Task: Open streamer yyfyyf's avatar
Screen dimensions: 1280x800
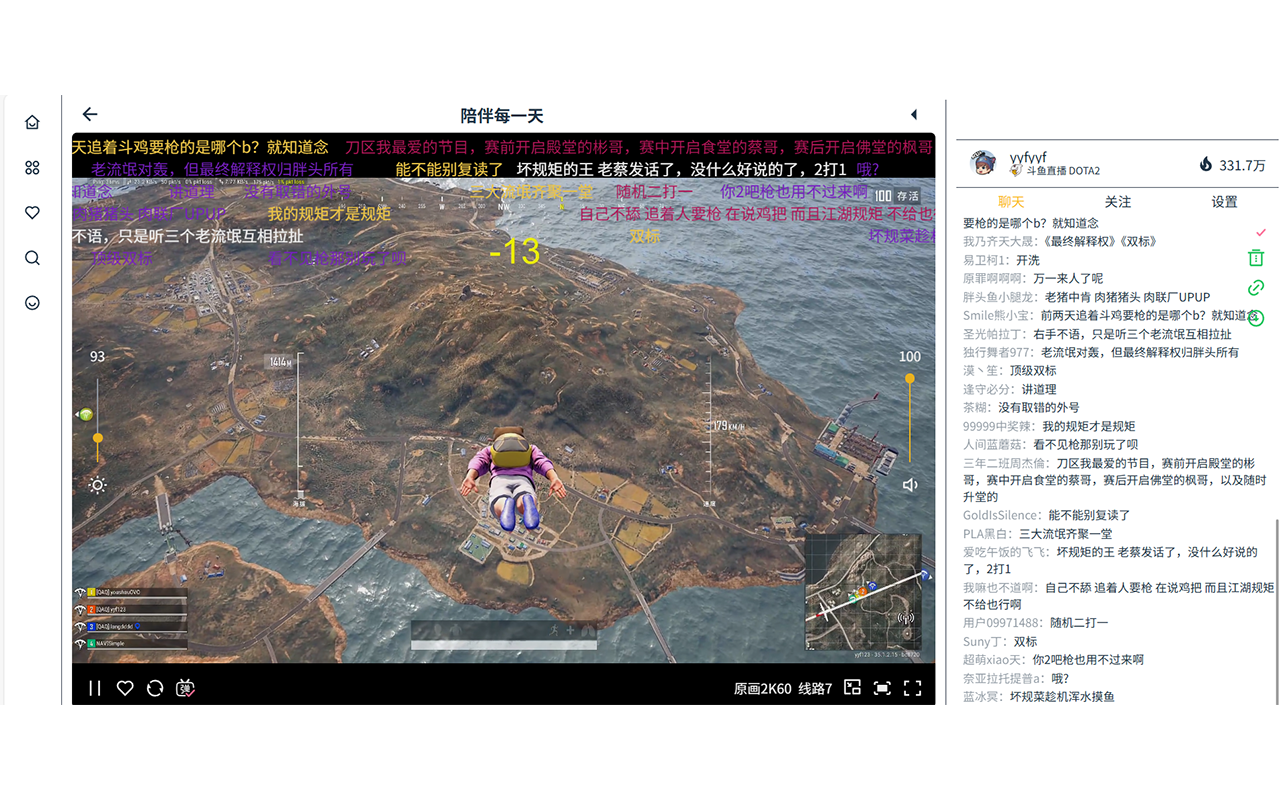Action: coord(984,163)
